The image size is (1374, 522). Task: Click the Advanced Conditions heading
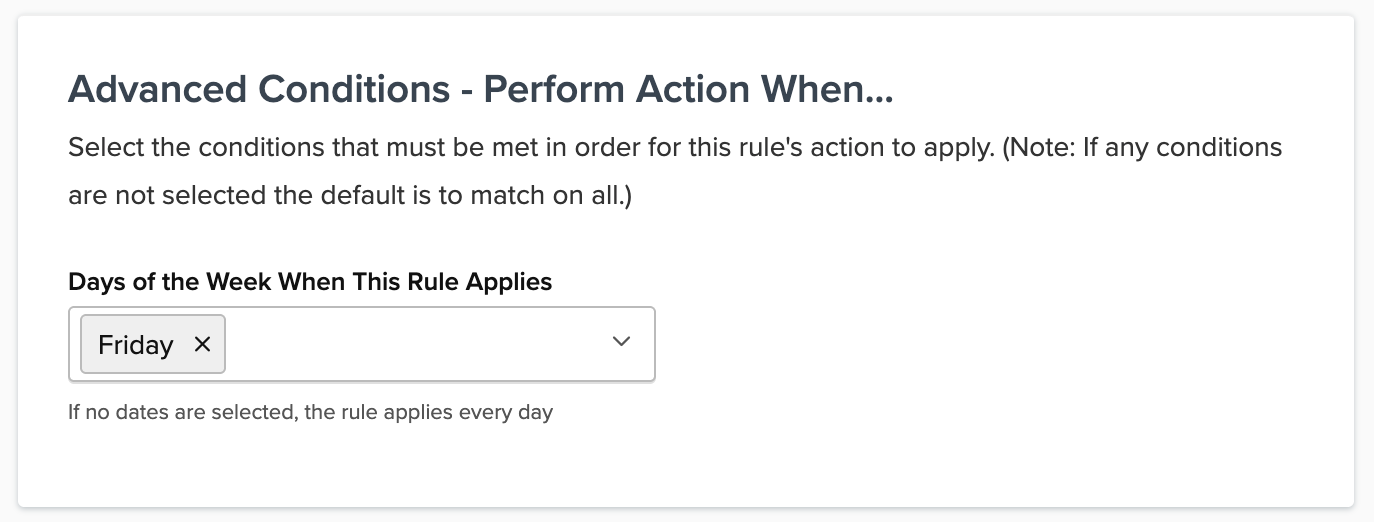point(479,90)
